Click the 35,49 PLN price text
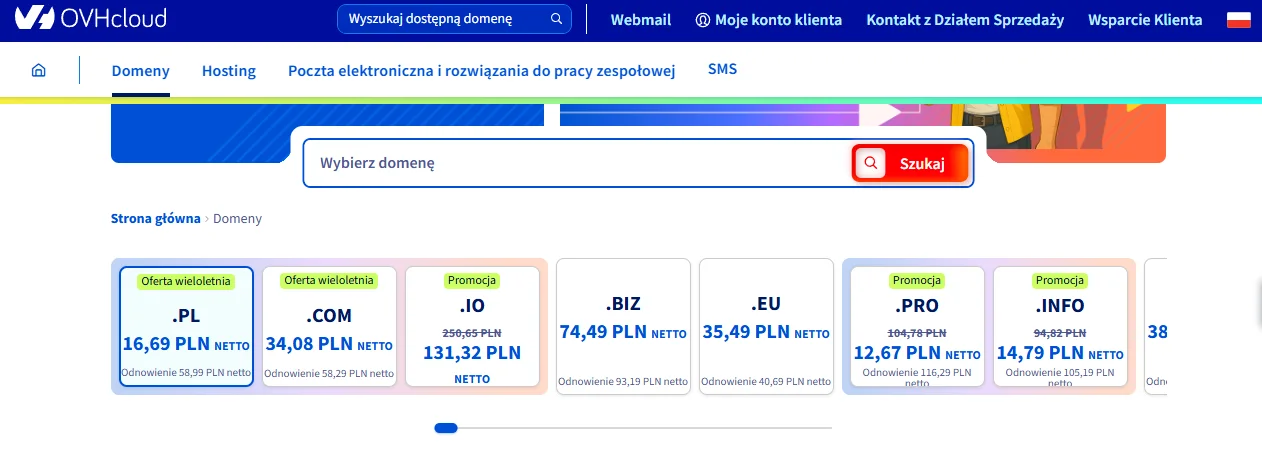 746,332
